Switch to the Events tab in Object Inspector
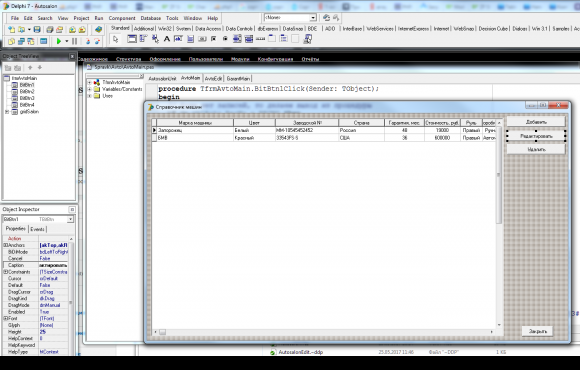Viewport: 580px width, 370px height. tap(37, 229)
